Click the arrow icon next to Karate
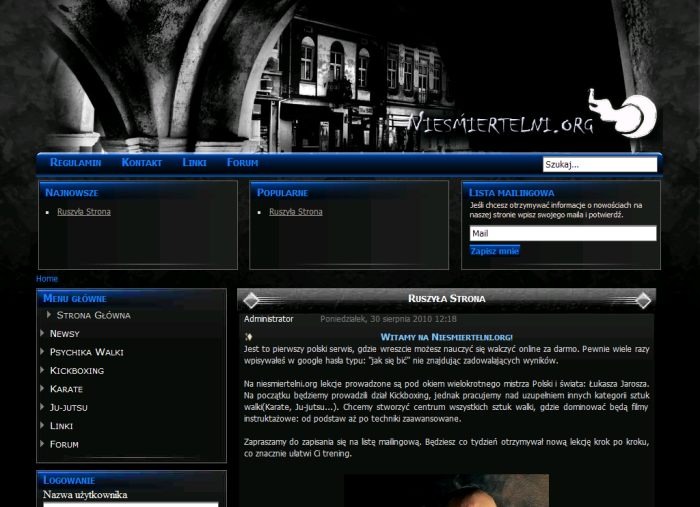The width and height of the screenshot is (700, 507). 42,388
